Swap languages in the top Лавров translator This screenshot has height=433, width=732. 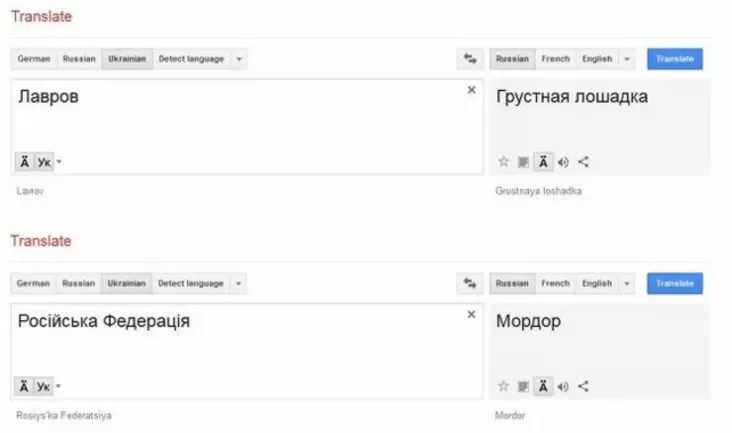pyautogui.click(x=469, y=59)
